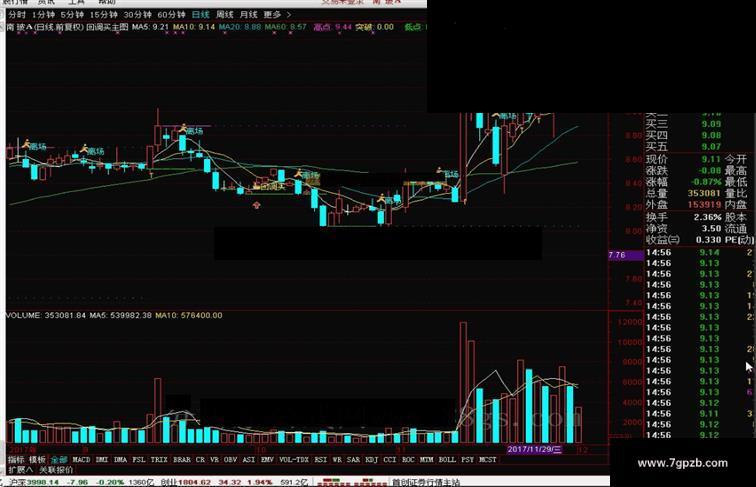Expand the 扩展∧ panel
Image resolution: width=756 pixels, height=487 pixels.
point(20,470)
